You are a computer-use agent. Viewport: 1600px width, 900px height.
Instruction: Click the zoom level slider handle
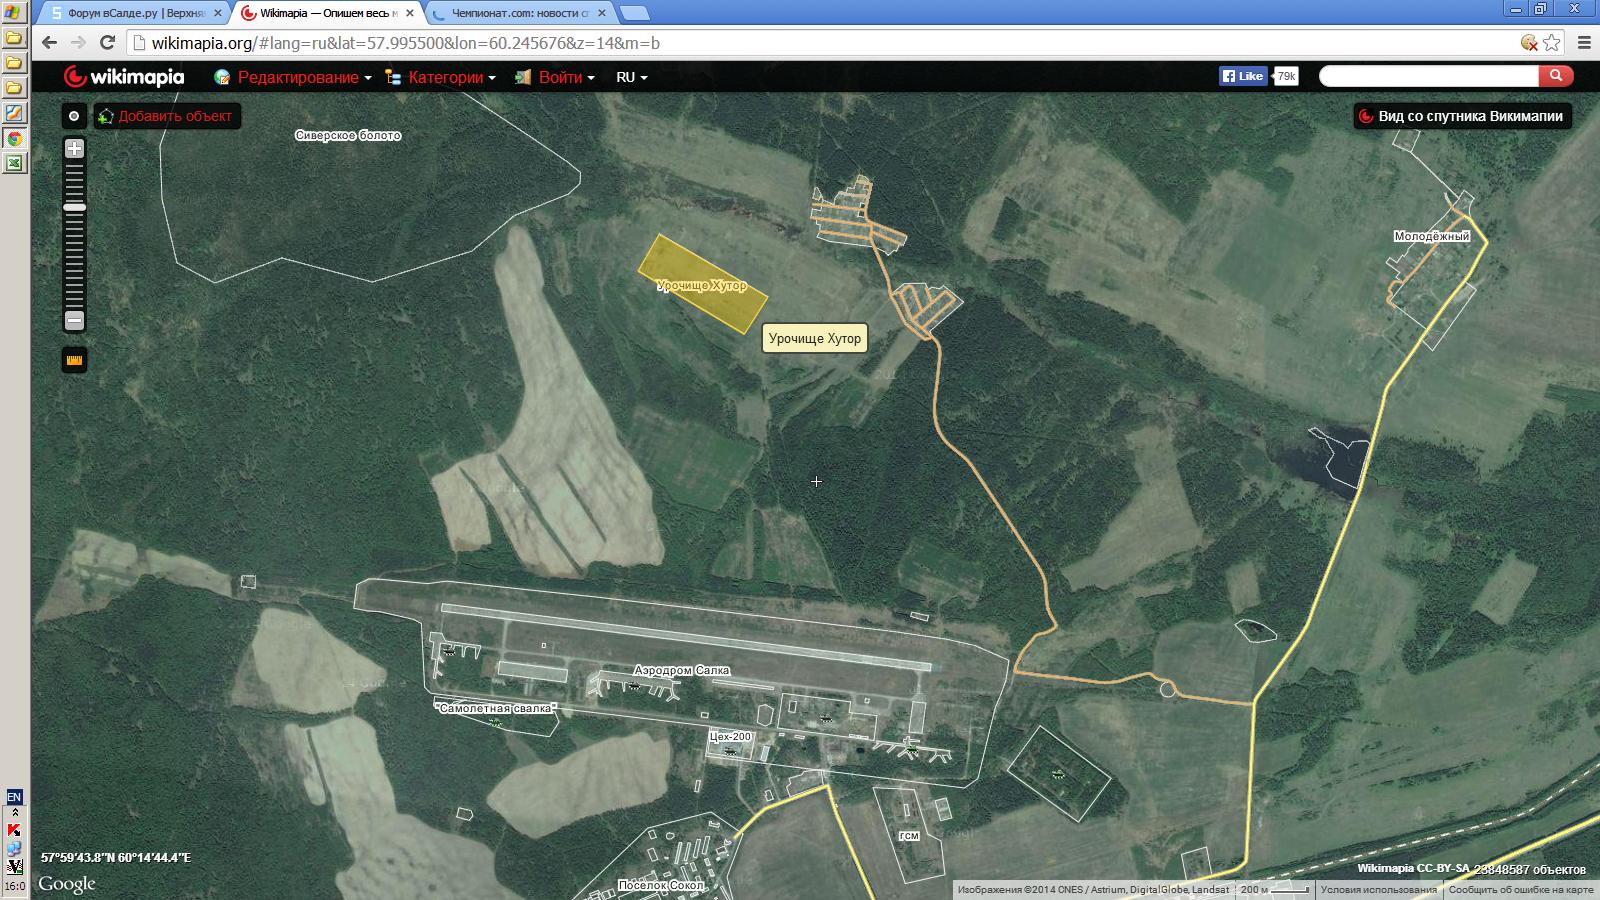74,207
